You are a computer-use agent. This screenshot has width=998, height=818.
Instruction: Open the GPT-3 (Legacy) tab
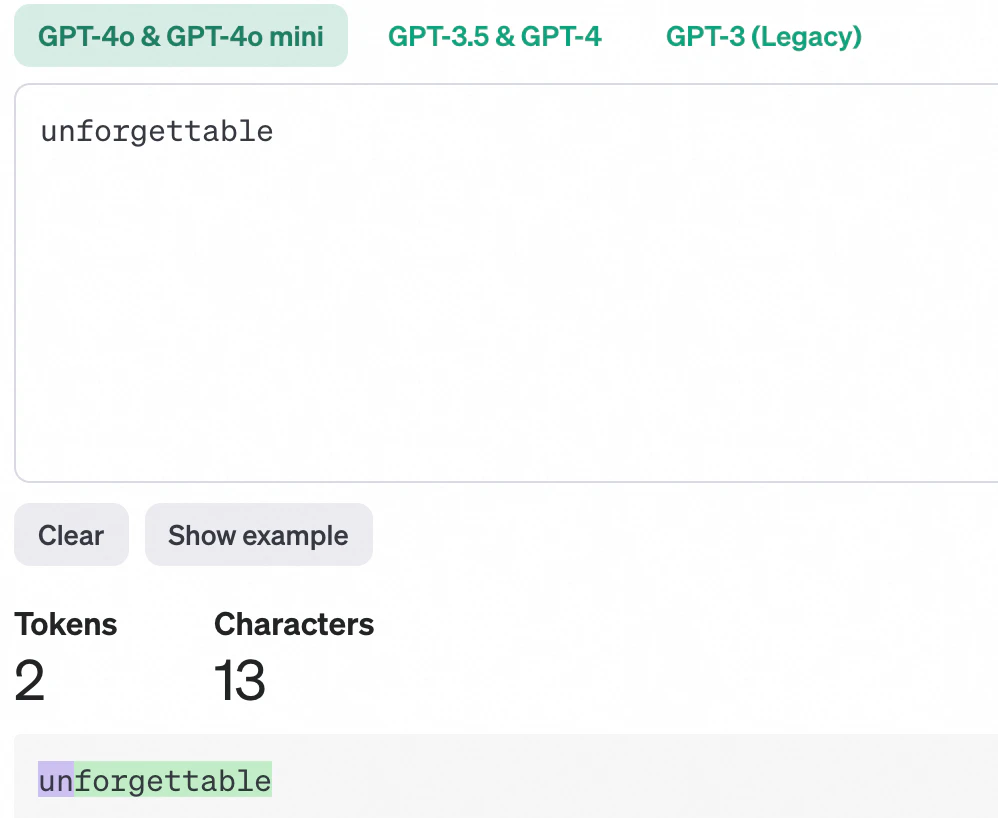(x=764, y=36)
